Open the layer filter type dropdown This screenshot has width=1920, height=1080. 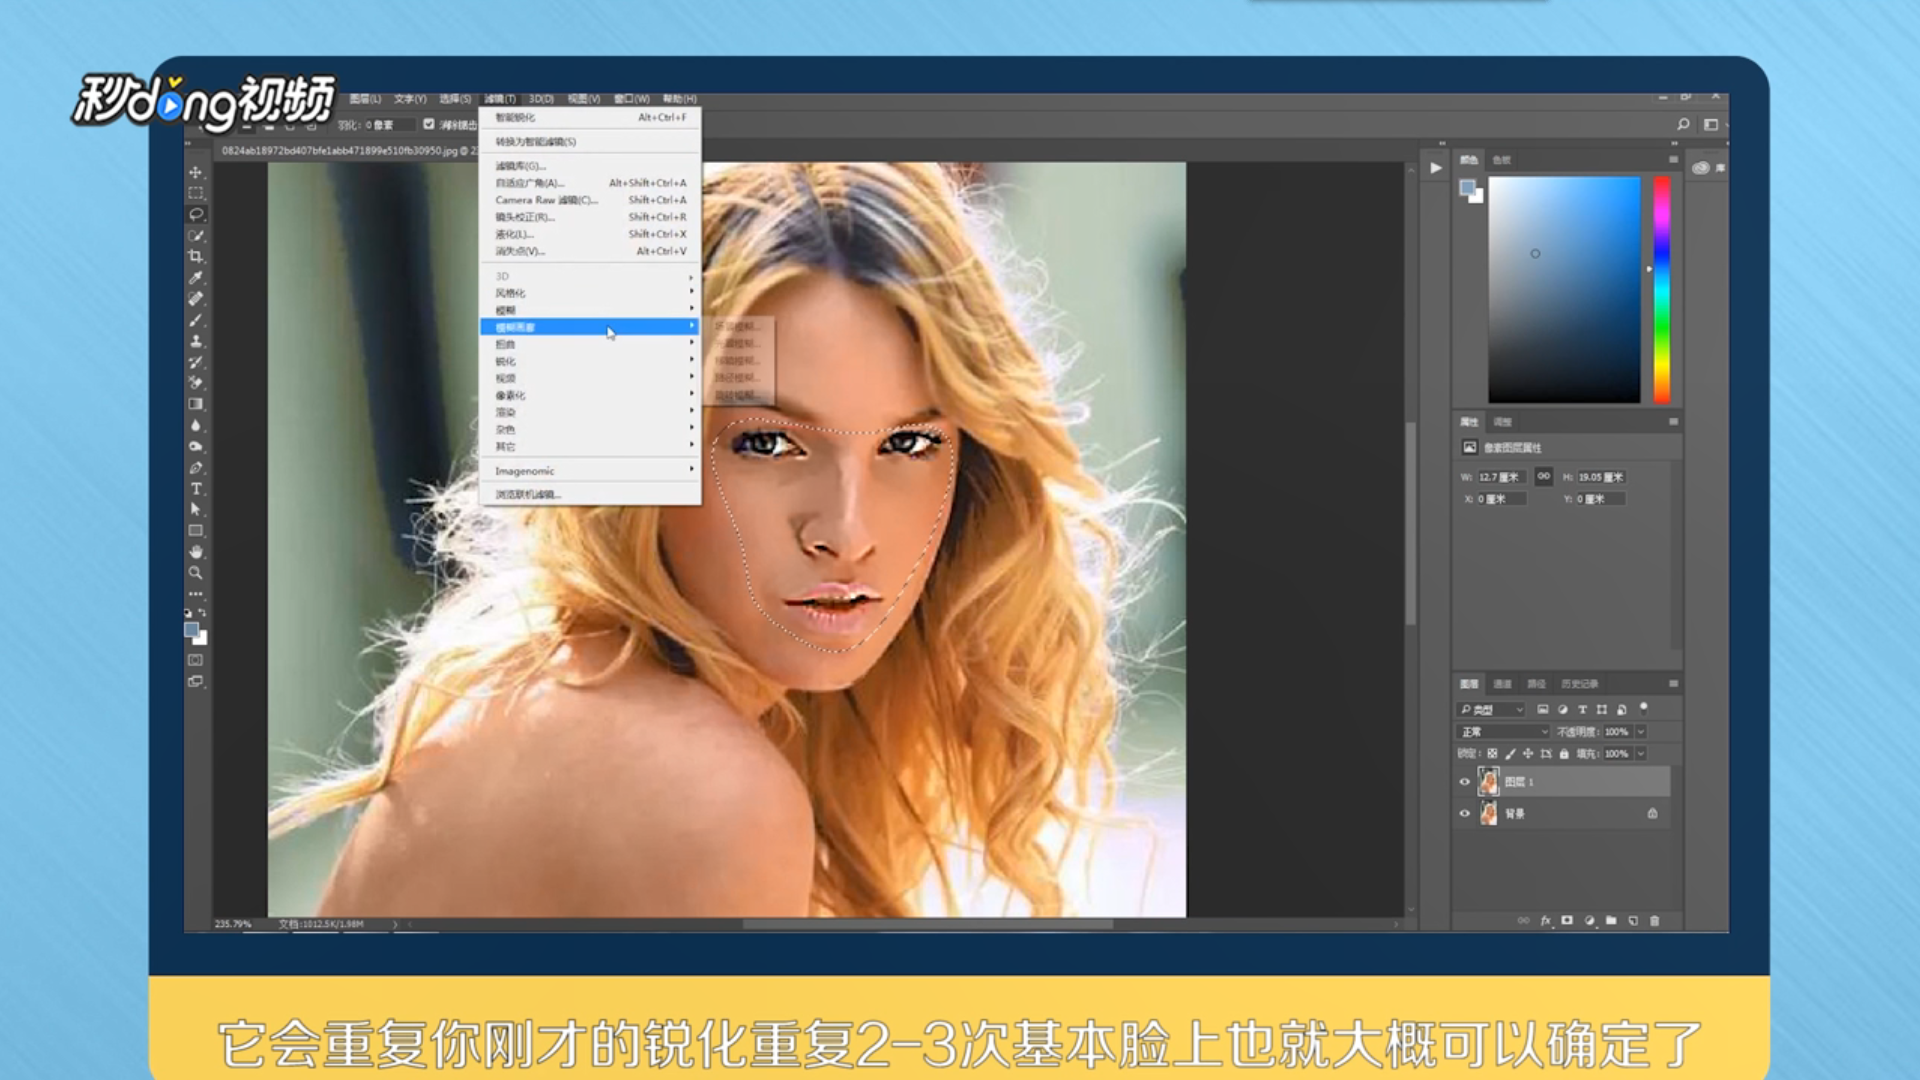pos(1490,710)
